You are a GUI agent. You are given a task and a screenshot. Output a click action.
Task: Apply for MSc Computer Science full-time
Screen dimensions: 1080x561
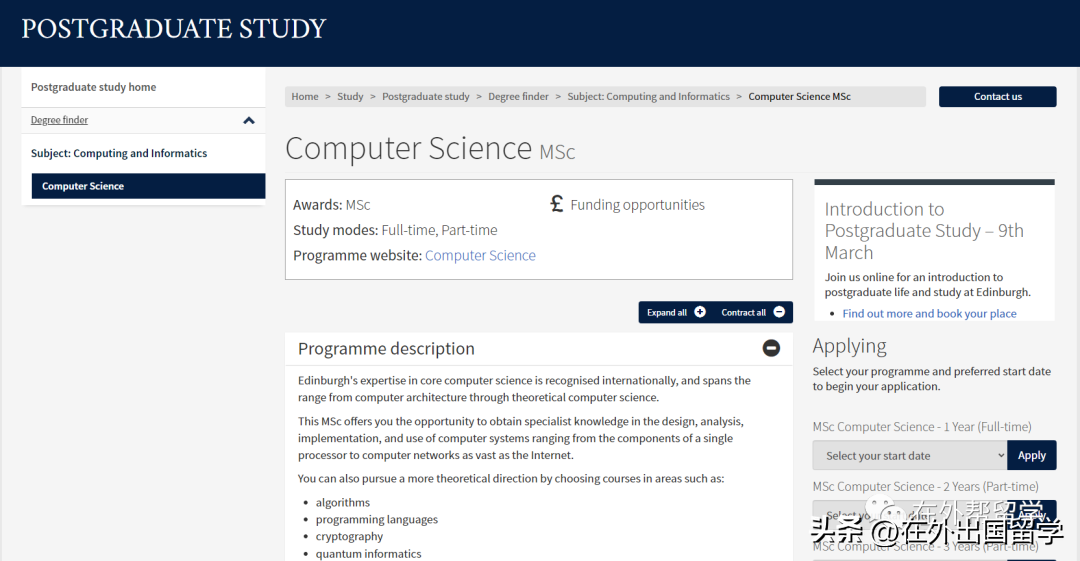(x=1032, y=456)
